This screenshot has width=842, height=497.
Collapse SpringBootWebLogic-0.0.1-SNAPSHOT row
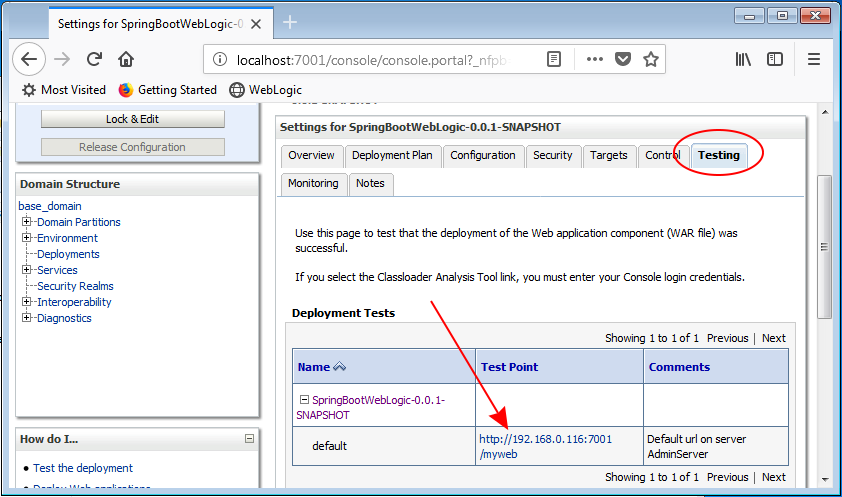[304, 399]
